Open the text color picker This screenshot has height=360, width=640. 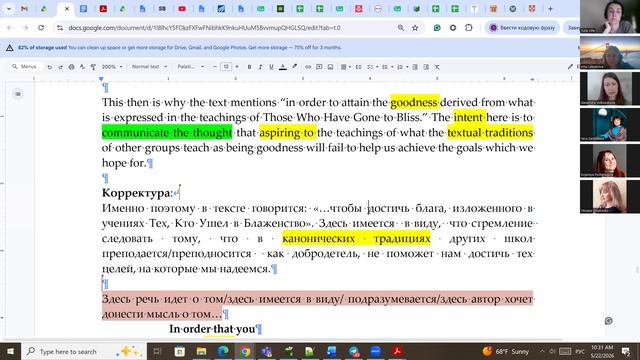[282, 67]
